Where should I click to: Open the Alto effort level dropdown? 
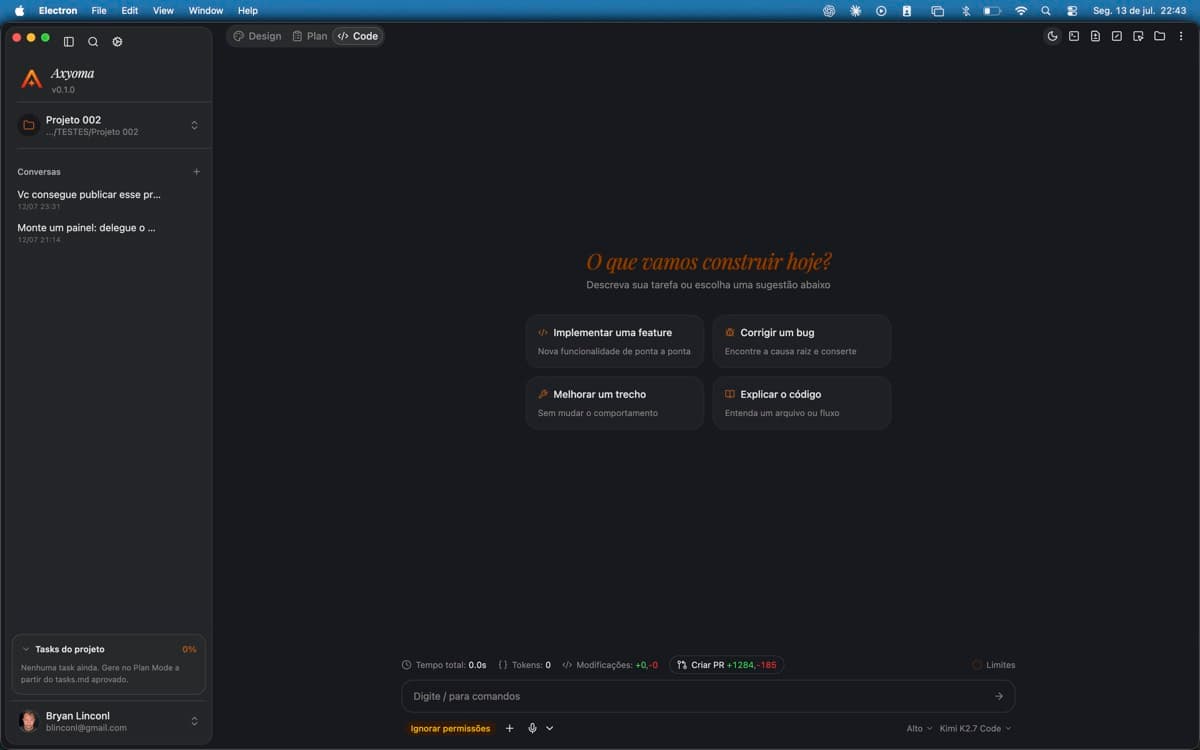coord(919,728)
